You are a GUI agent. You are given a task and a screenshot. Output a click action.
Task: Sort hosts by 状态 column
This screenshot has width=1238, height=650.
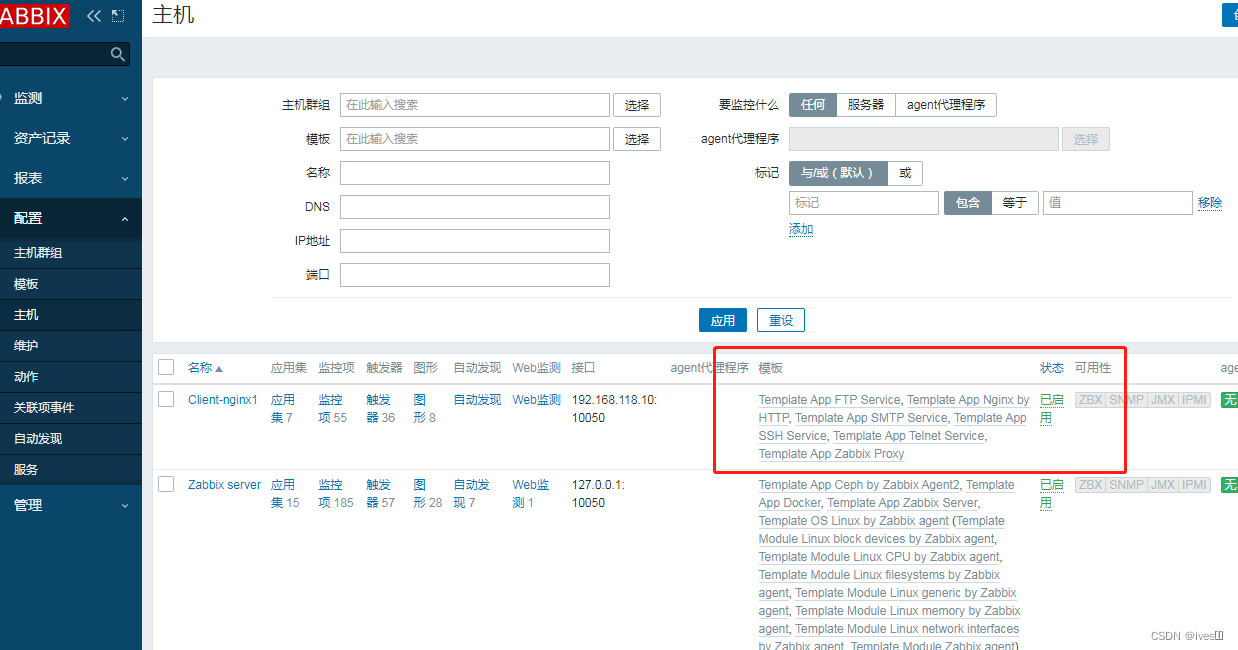[1052, 368]
